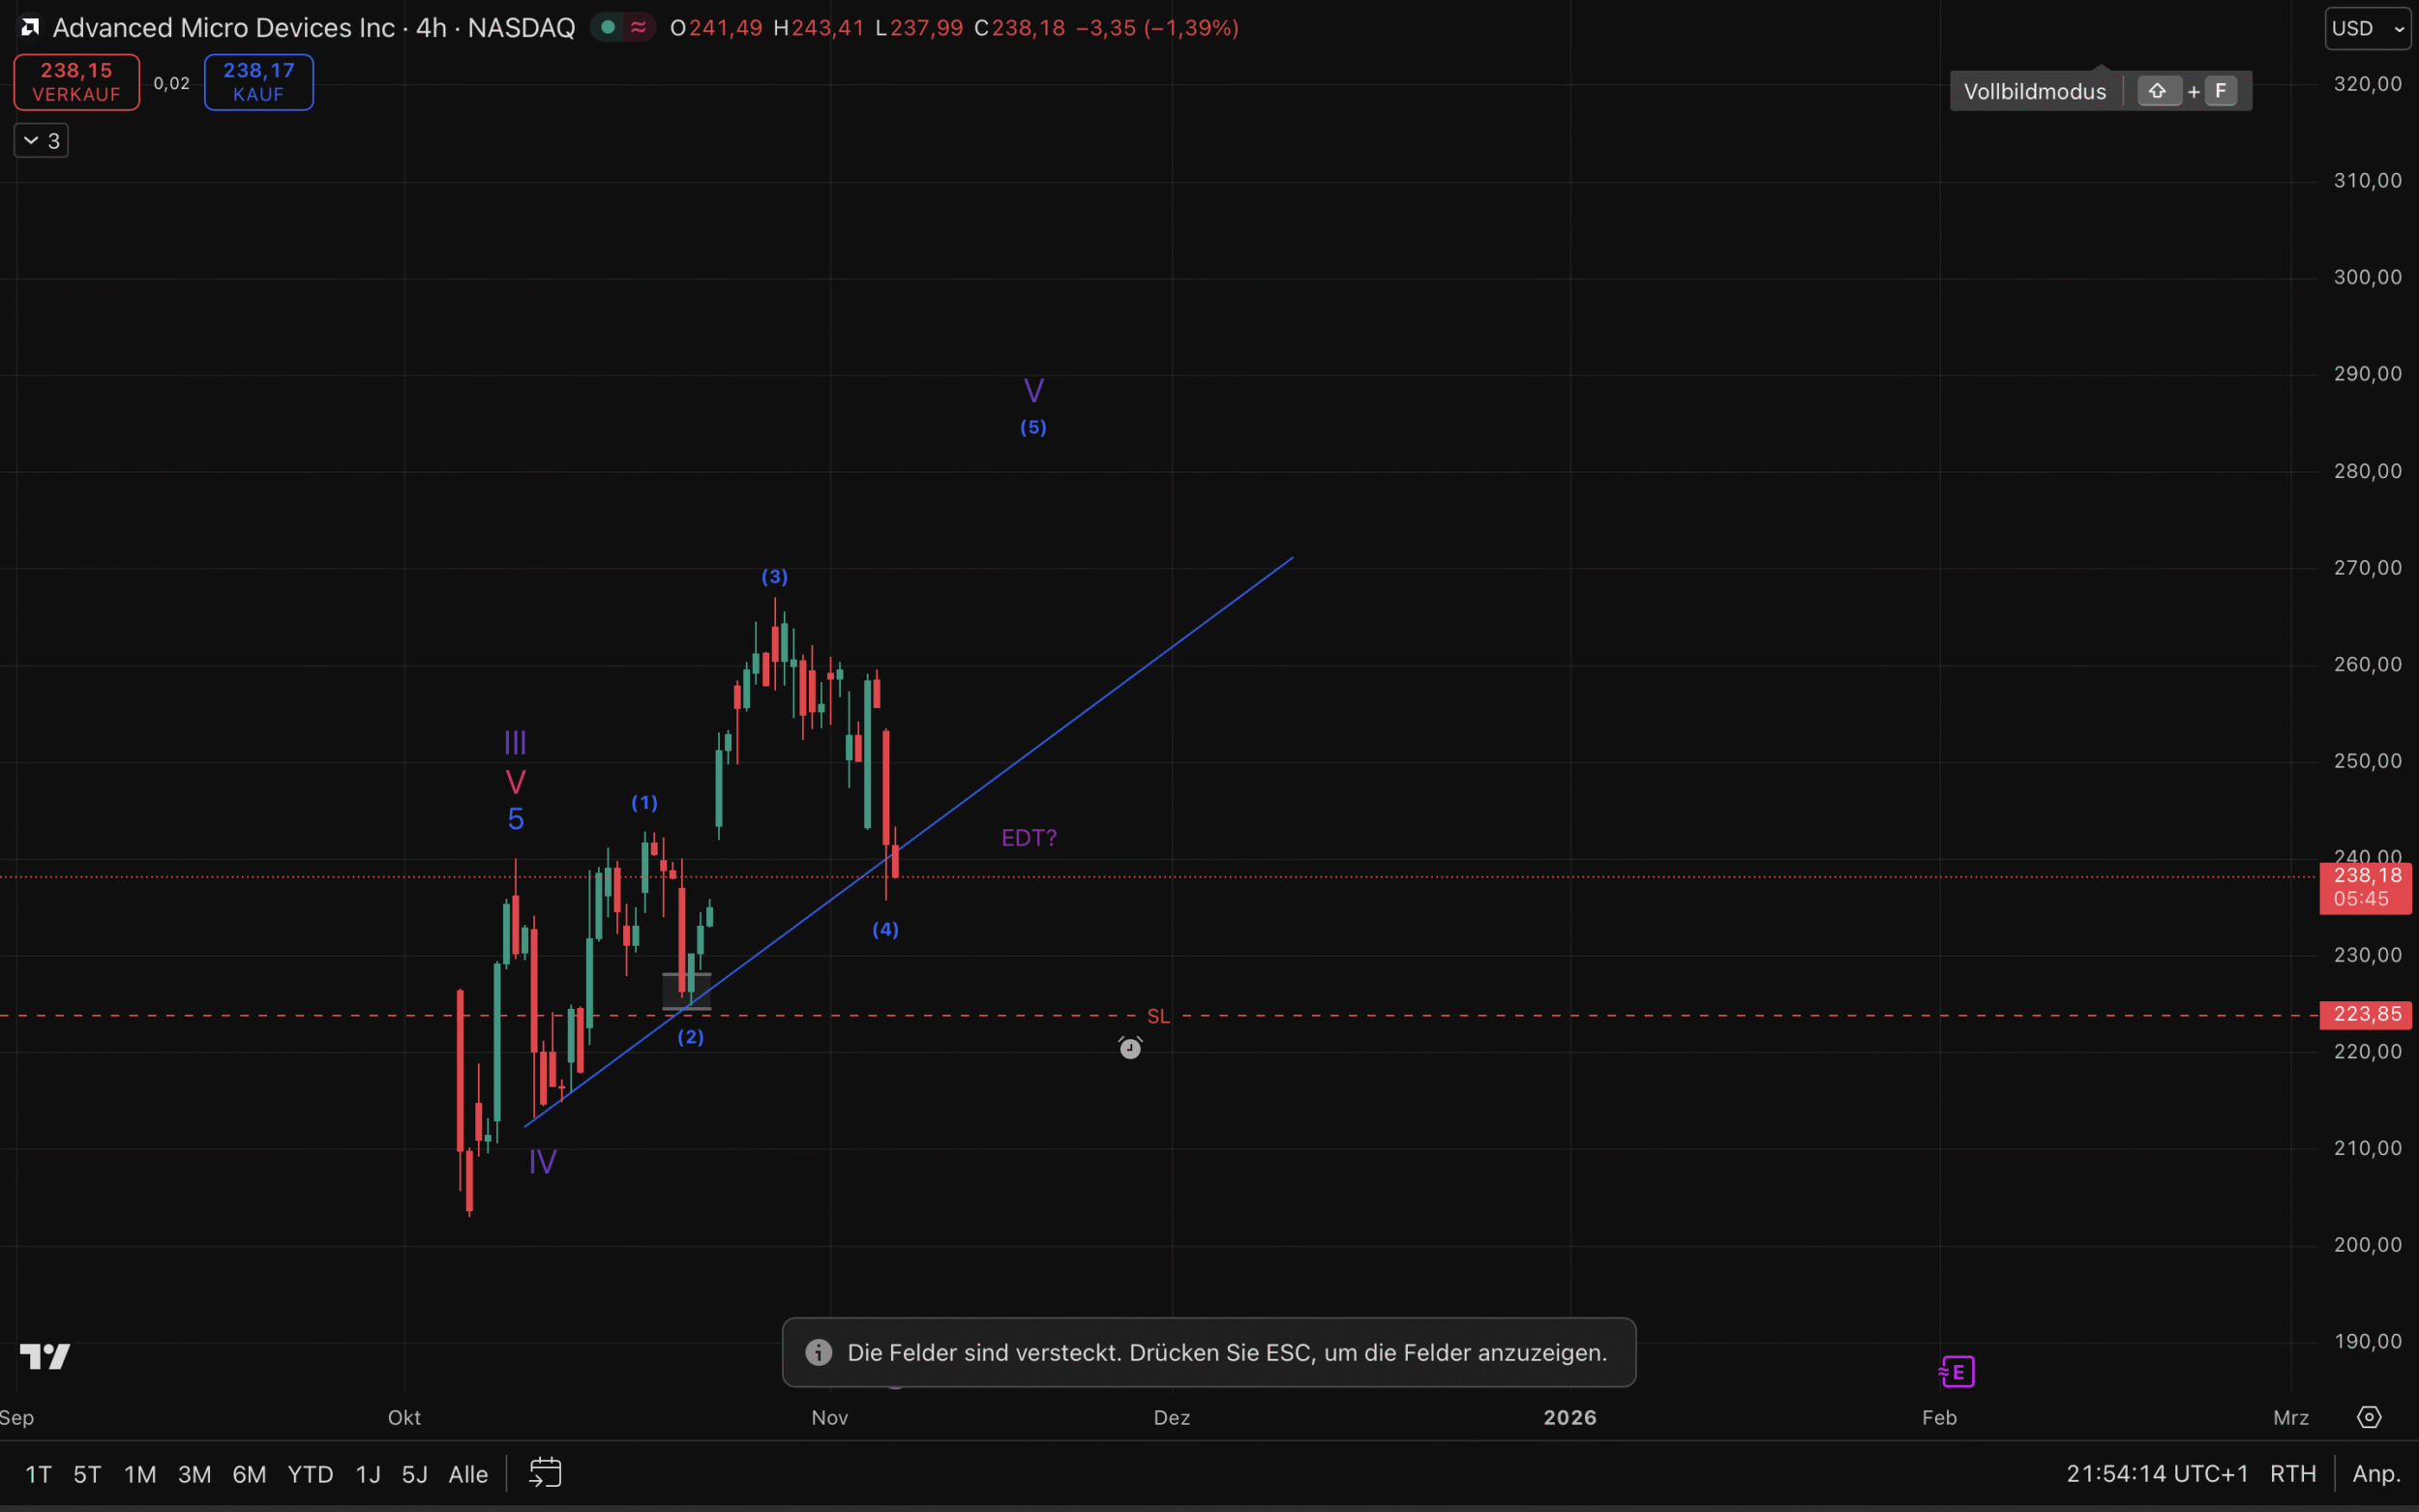Select the YTD time range
The height and width of the screenshot is (1512, 2419).
310,1474
